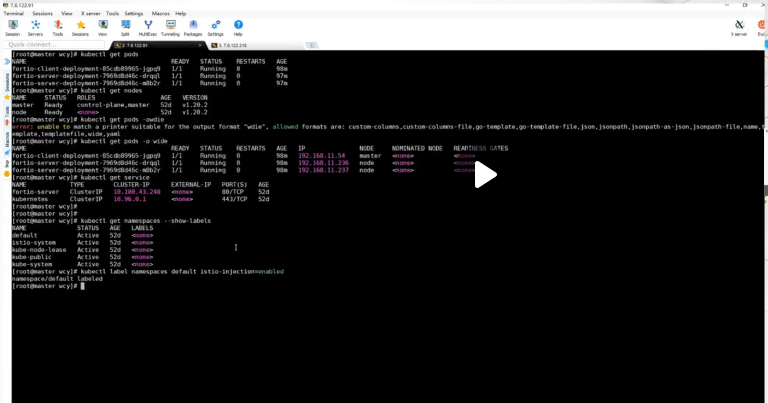Screen dimensions: 768x403
Task: Open a new Session from the toolbar
Action: pos(13,28)
